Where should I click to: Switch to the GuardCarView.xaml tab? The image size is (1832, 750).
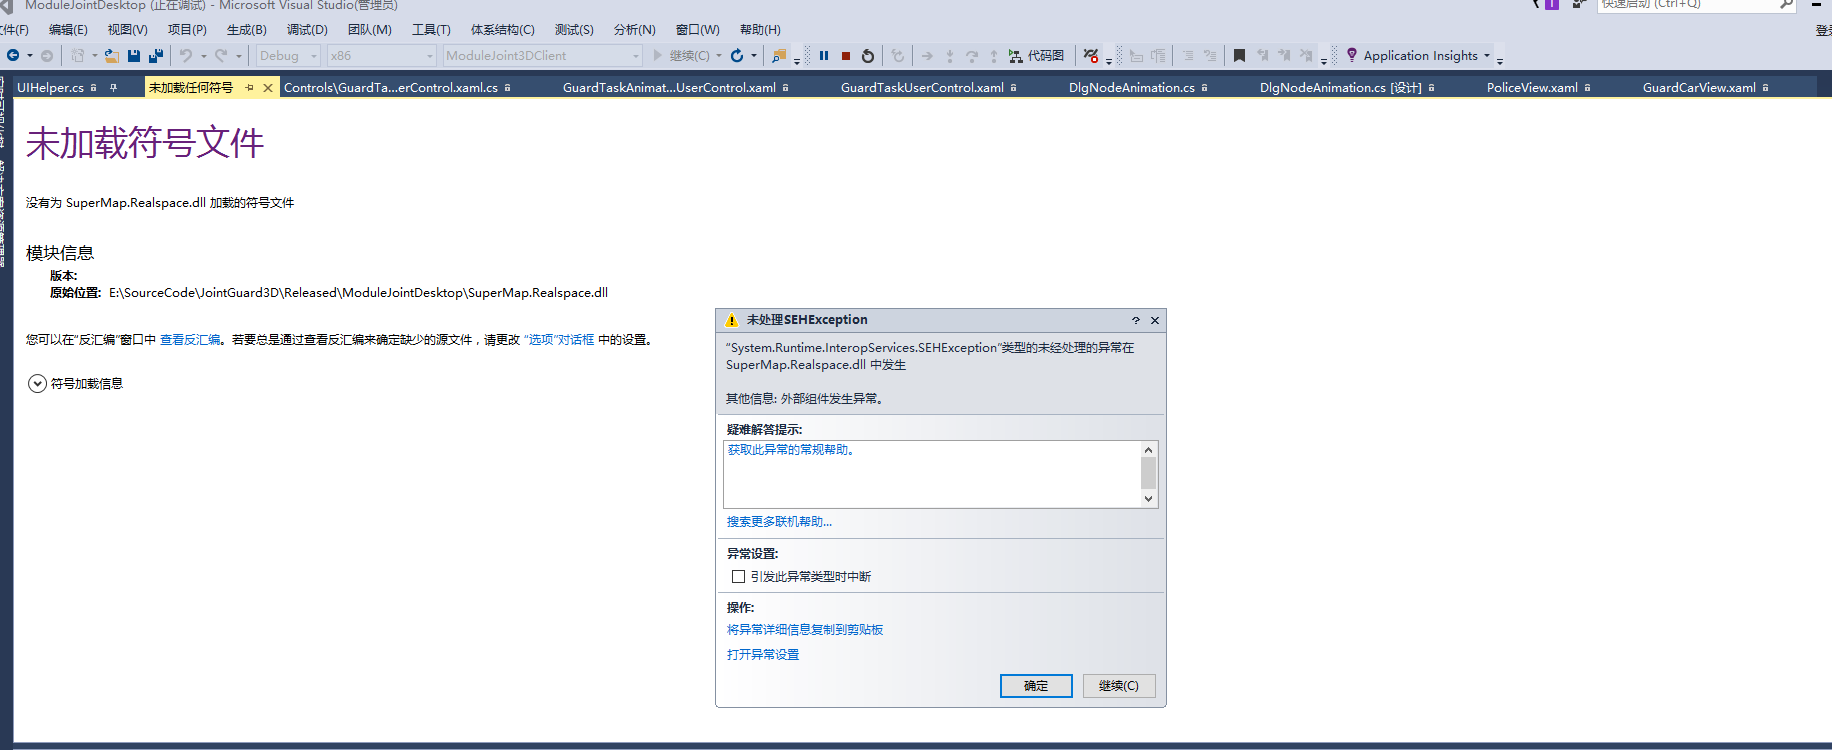click(x=1699, y=88)
